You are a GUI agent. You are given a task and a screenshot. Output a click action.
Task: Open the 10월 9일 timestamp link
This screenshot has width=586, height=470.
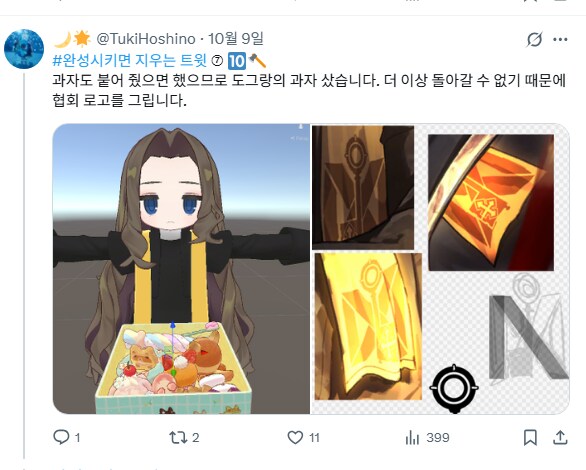236,38
